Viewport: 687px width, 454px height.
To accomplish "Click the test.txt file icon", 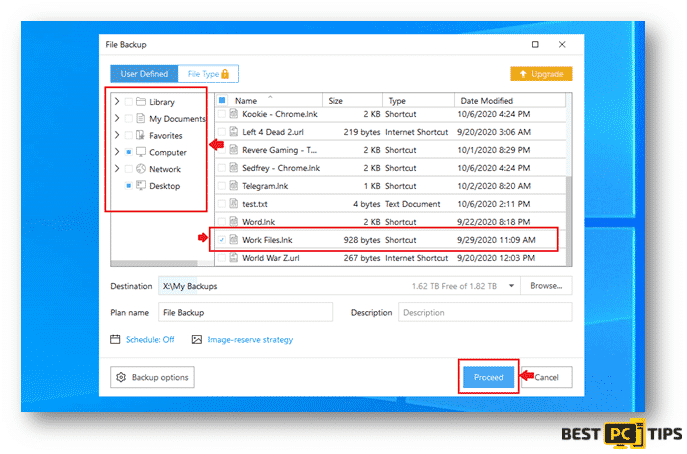I will 234,204.
